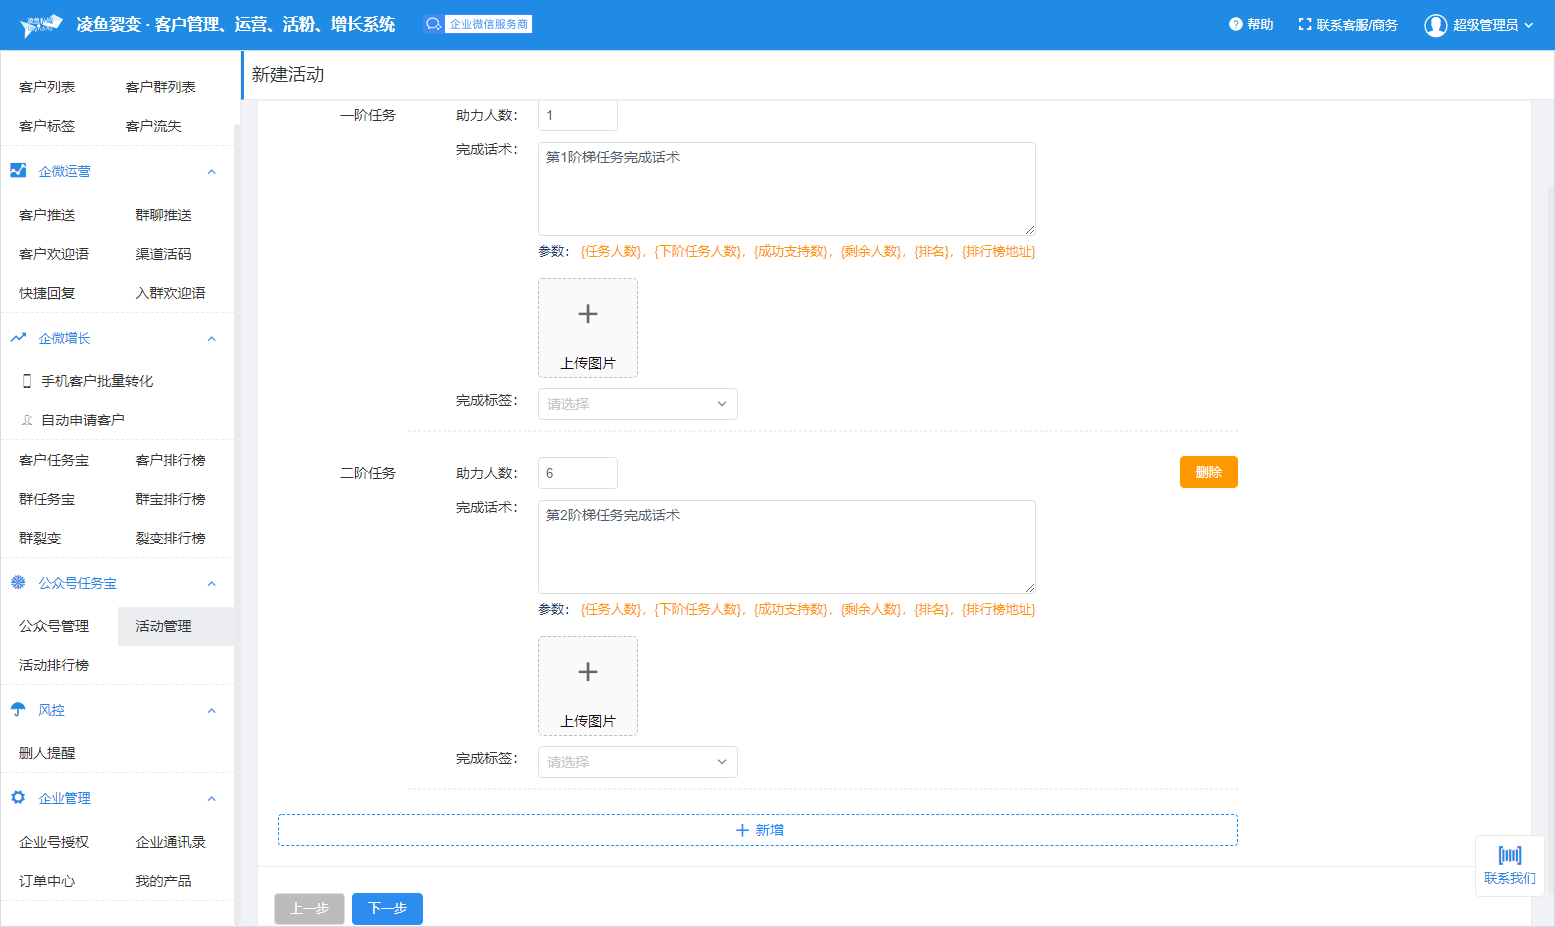Click 助力人数 input in 二阶任务
Screen dimensions: 1555x927
click(578, 473)
